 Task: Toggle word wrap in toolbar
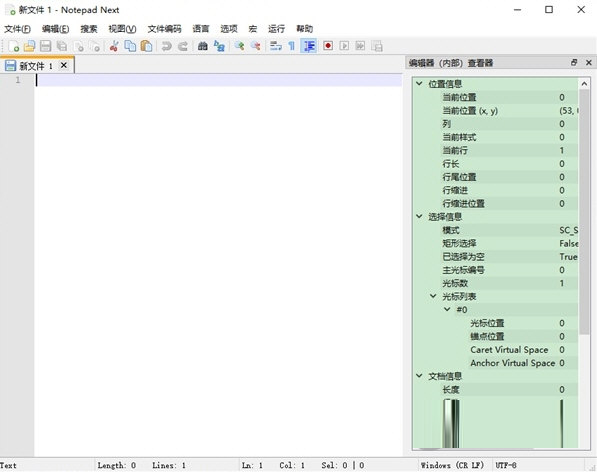275,46
